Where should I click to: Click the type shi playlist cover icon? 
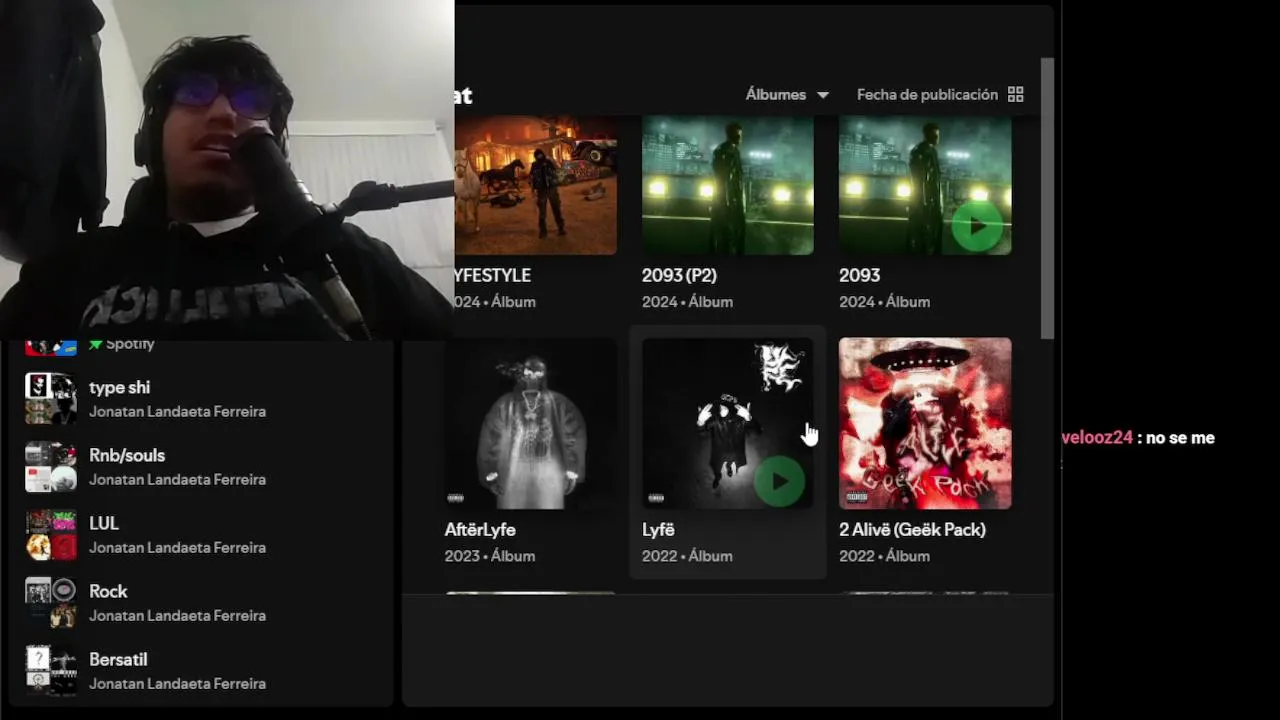coord(51,398)
